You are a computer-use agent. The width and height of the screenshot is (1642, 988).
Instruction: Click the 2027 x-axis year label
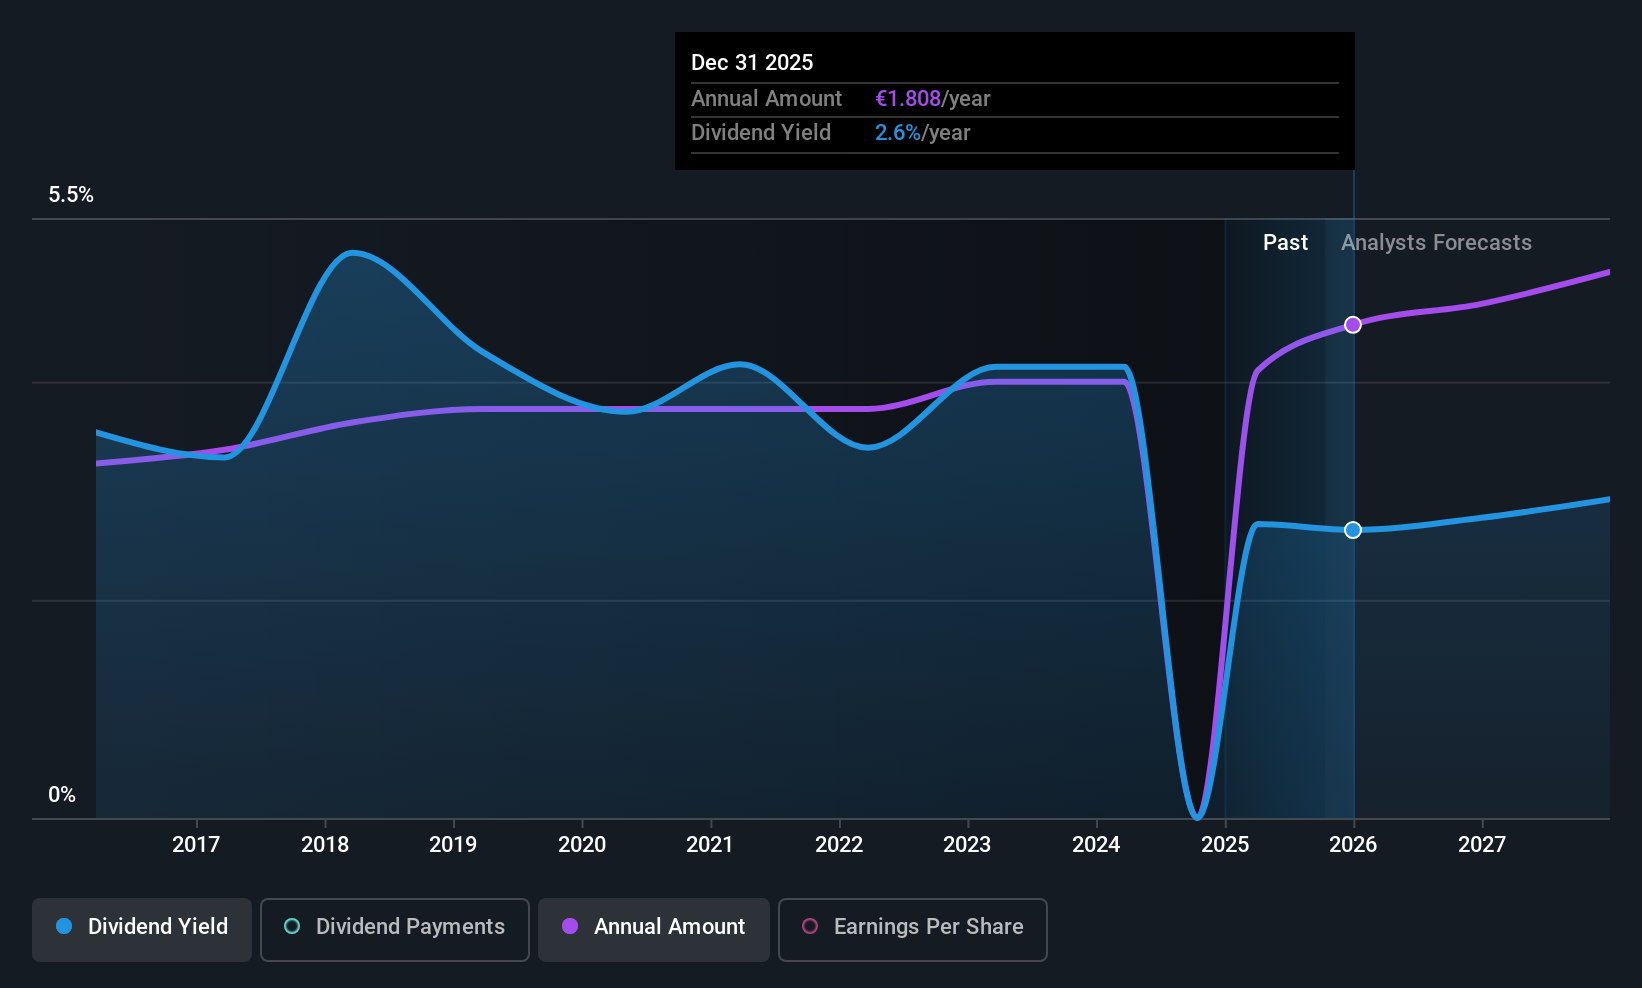tap(1481, 845)
